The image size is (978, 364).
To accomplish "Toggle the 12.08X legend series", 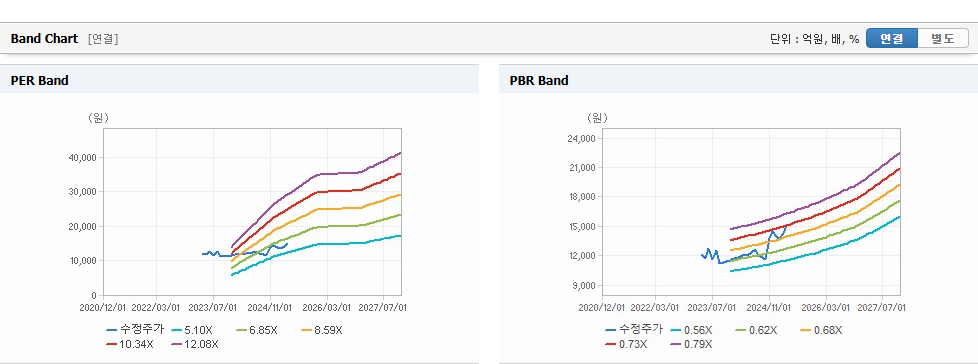I will 195,344.
